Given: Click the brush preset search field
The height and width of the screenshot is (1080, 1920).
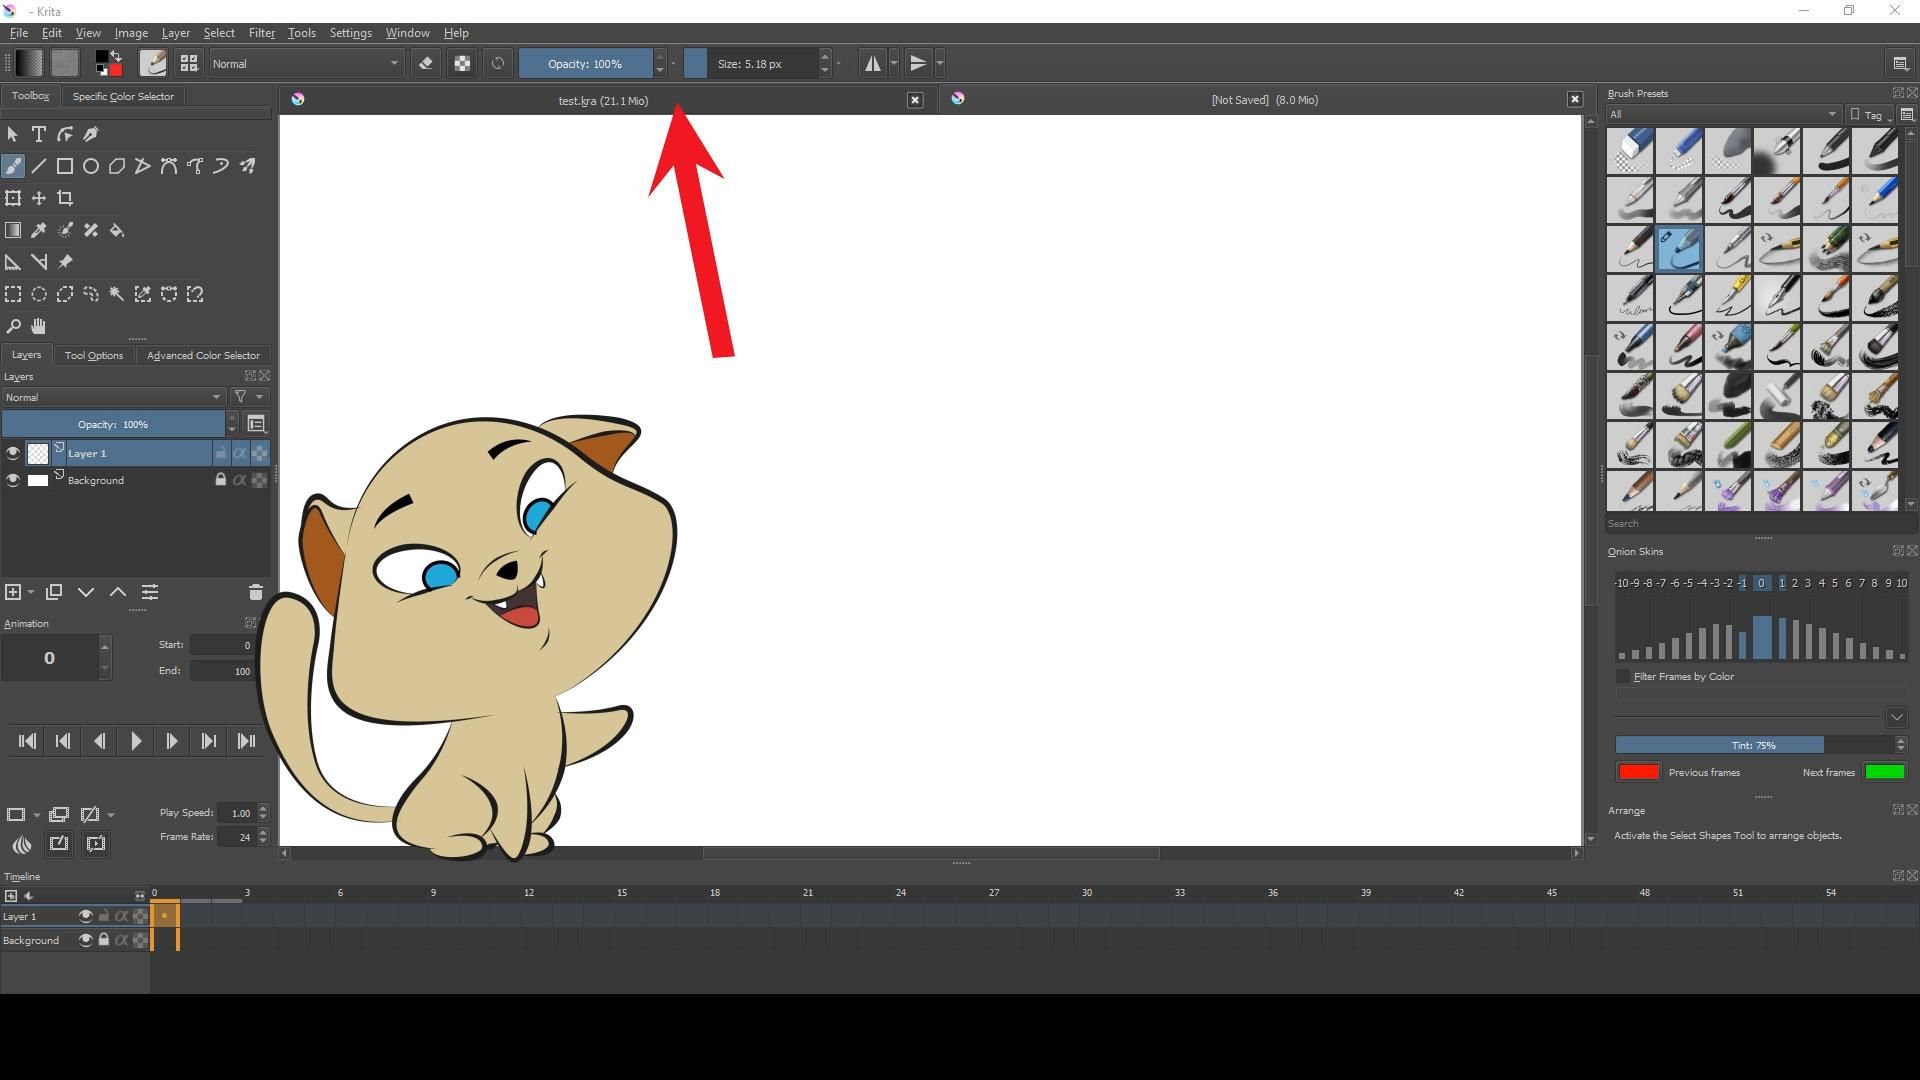Looking at the screenshot, I should pyautogui.click(x=1750, y=523).
